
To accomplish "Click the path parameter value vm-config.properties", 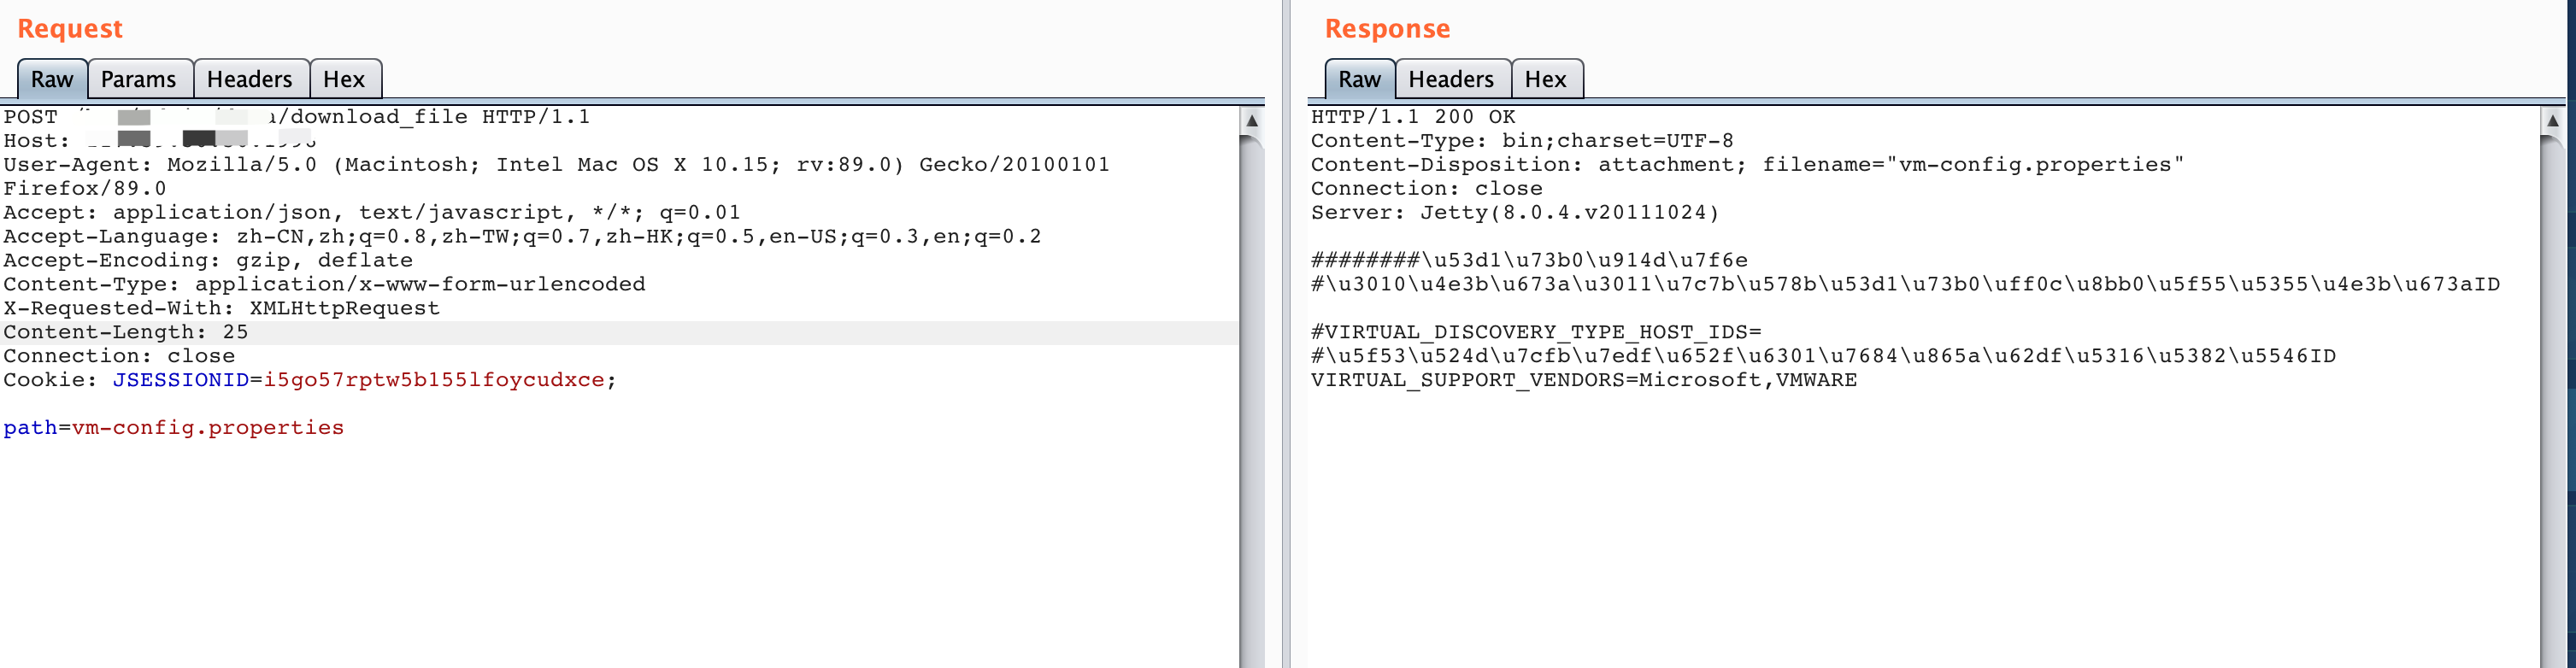I will pyautogui.click(x=208, y=428).
